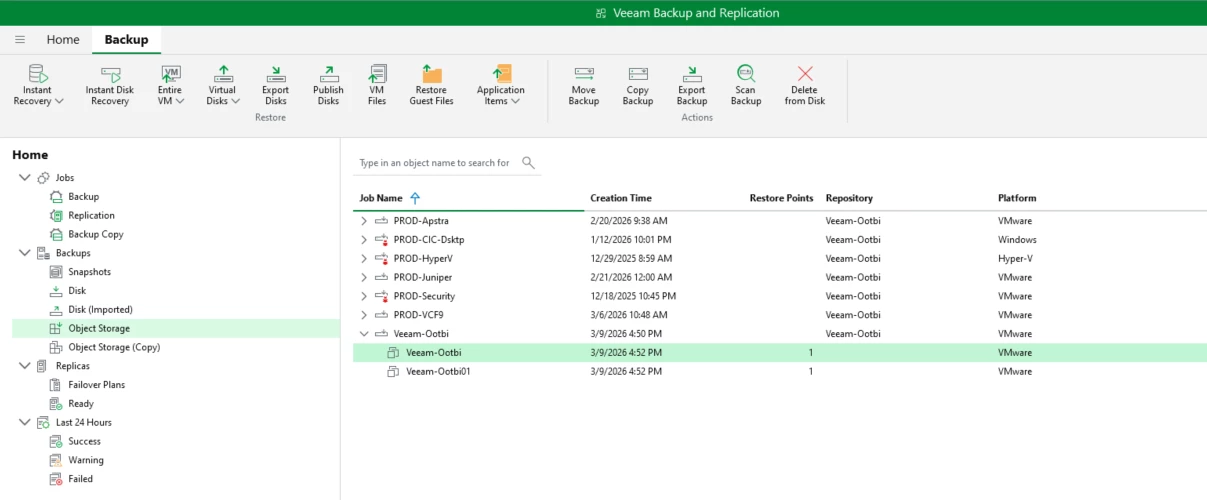Click the object name search field
Viewport: 1207px width, 500px height.
(x=435, y=163)
